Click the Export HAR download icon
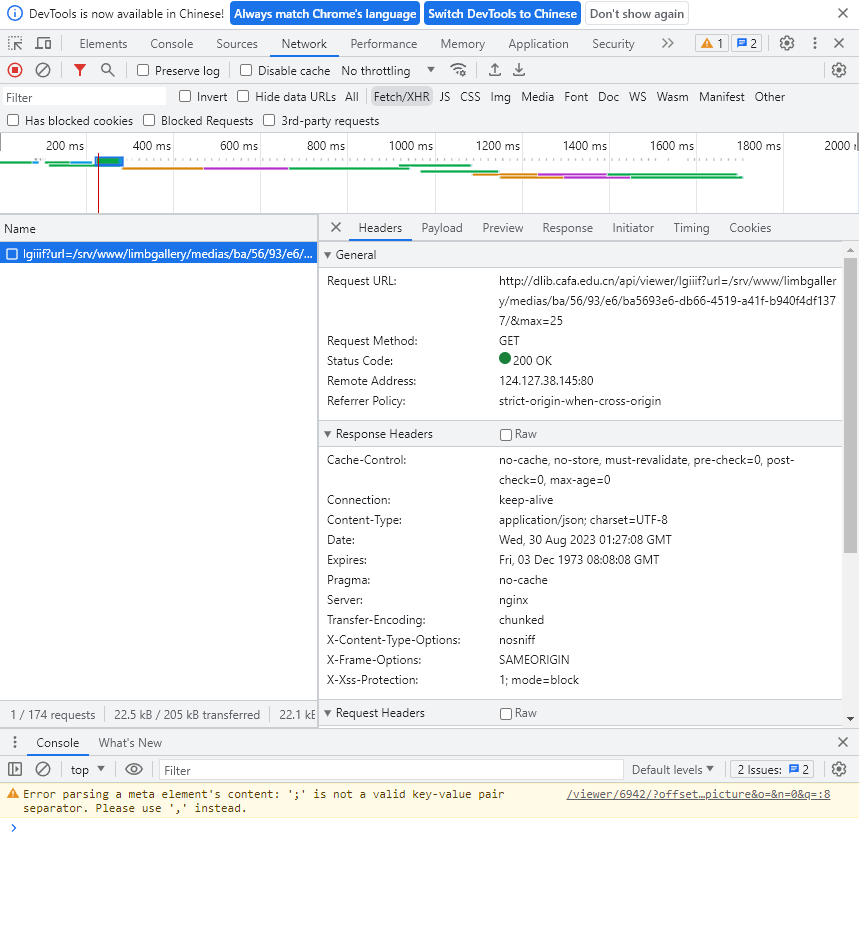The height and width of the screenshot is (928, 859). [519, 70]
